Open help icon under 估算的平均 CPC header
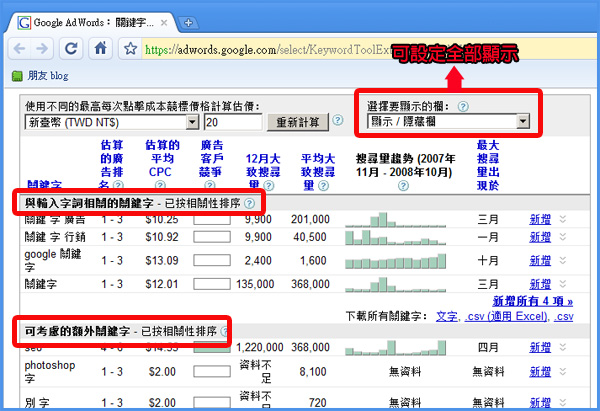 (160, 186)
